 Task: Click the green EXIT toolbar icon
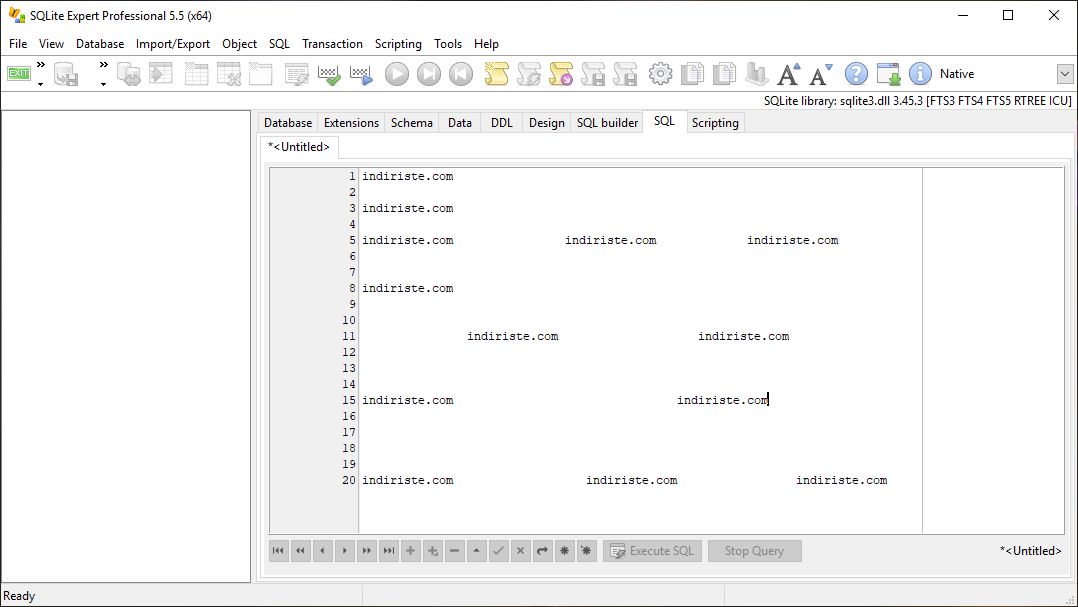(x=19, y=74)
